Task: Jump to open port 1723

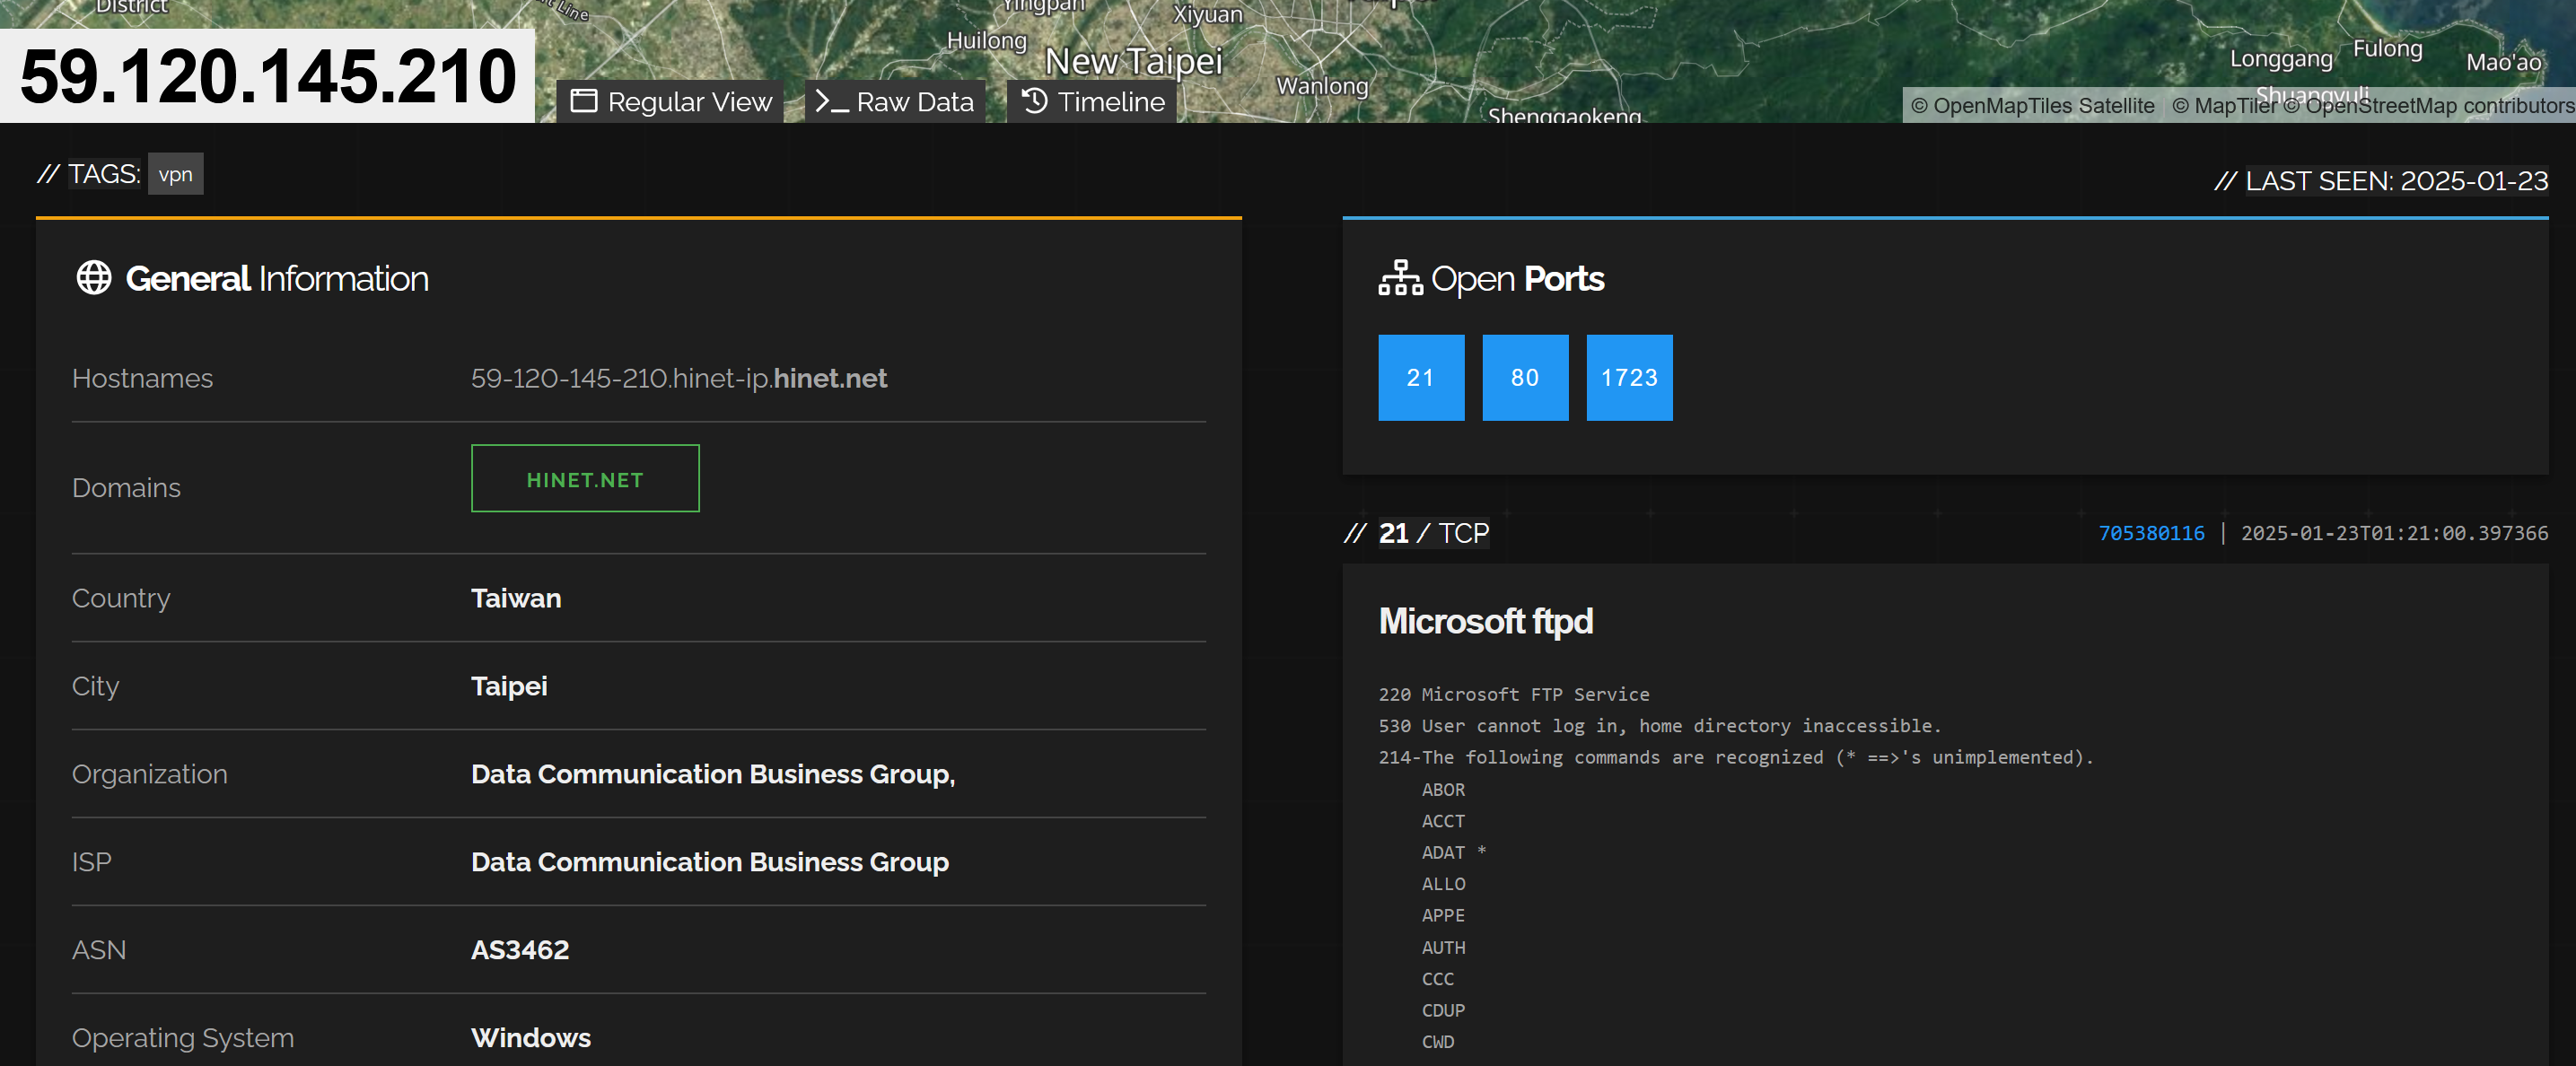Action: point(1629,378)
